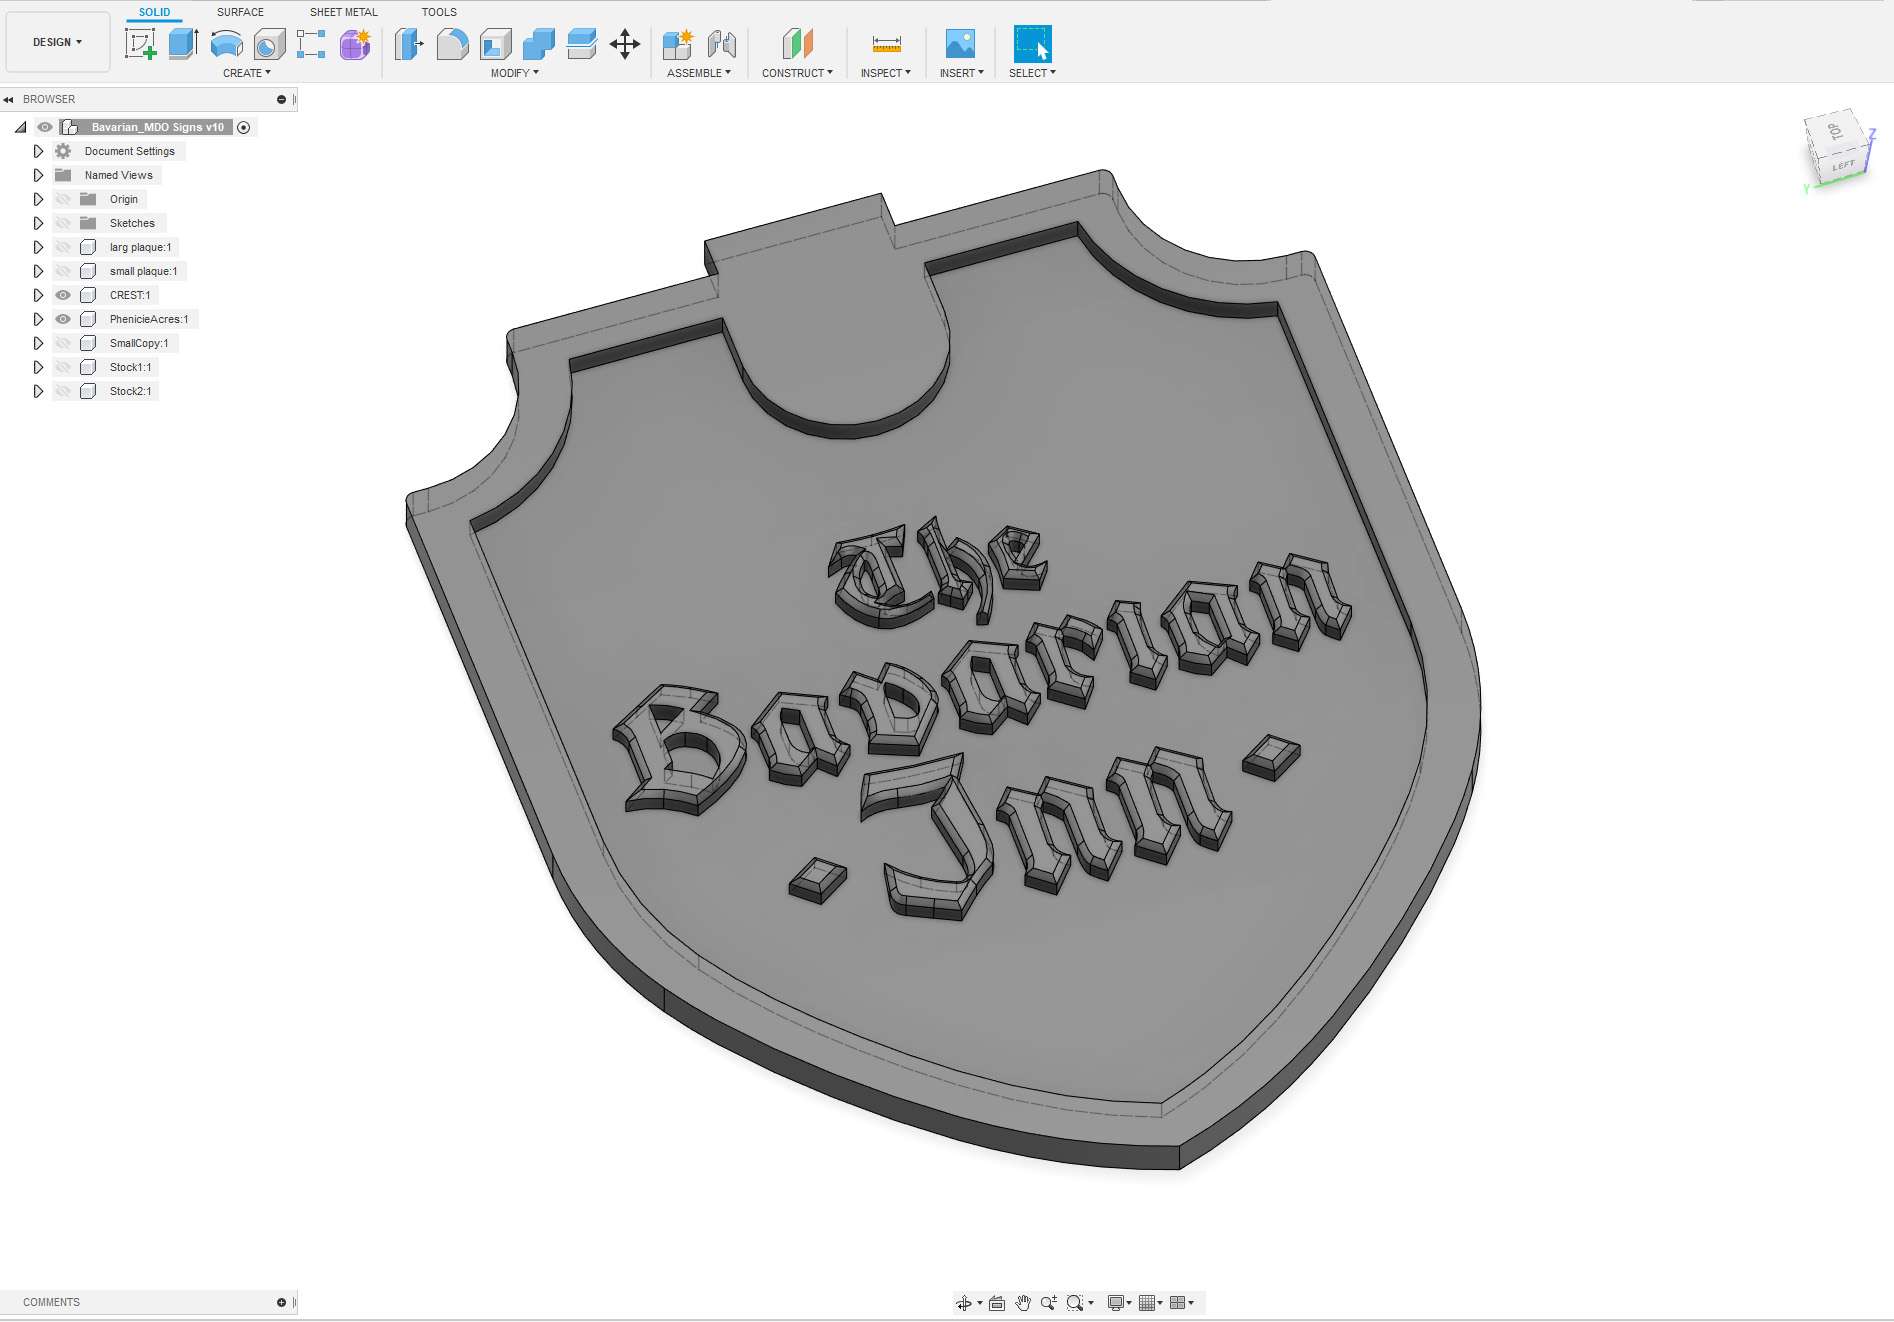Expand the Sketches folder

[x=38, y=223]
